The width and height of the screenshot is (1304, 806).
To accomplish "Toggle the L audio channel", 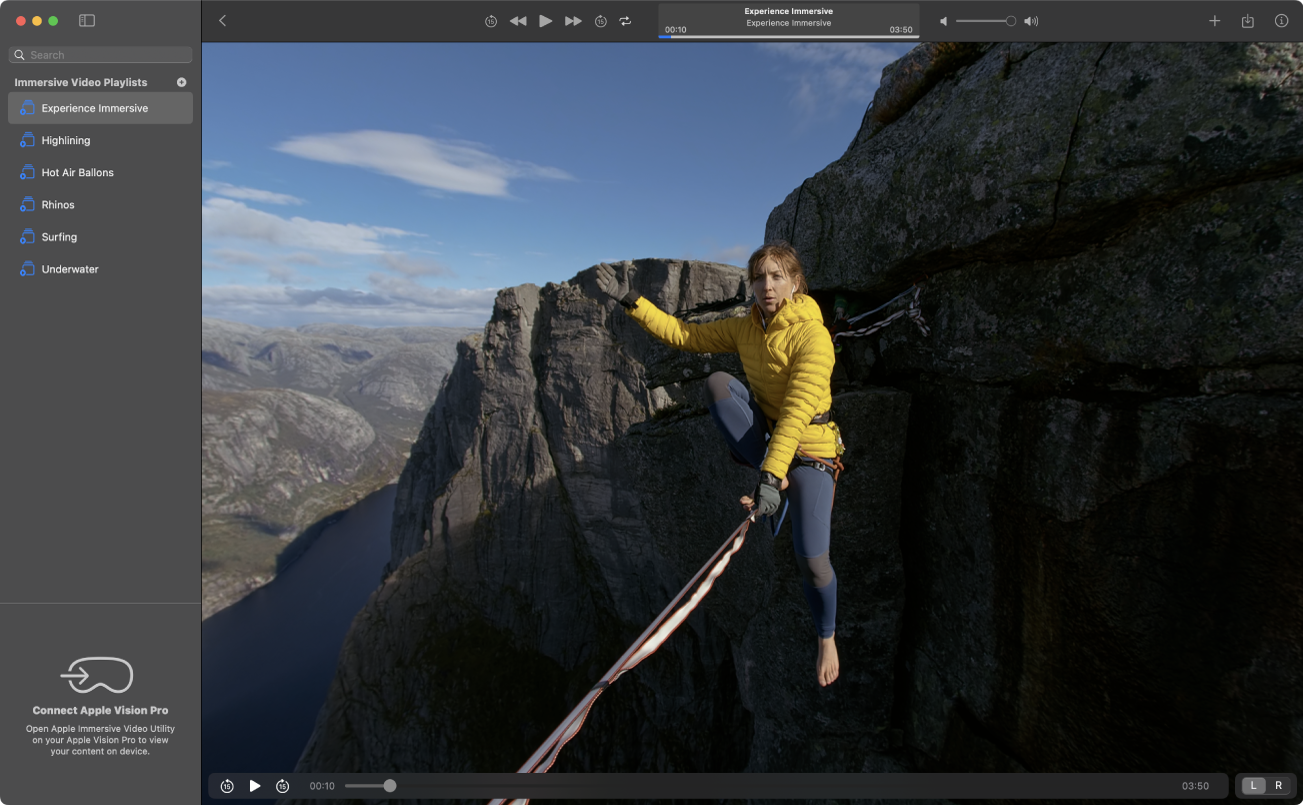I will click(1254, 786).
